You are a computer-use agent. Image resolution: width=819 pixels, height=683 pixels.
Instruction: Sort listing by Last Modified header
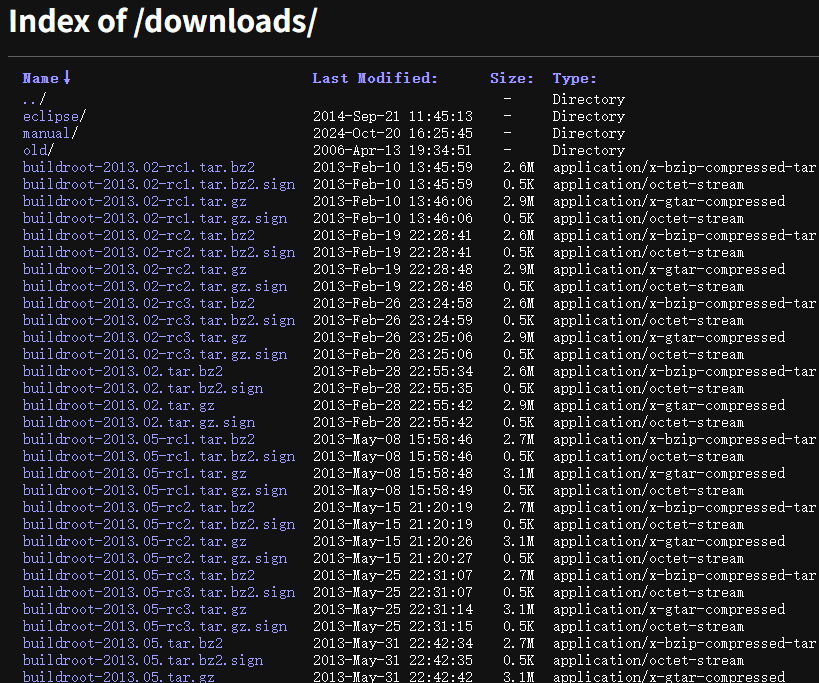pos(375,78)
